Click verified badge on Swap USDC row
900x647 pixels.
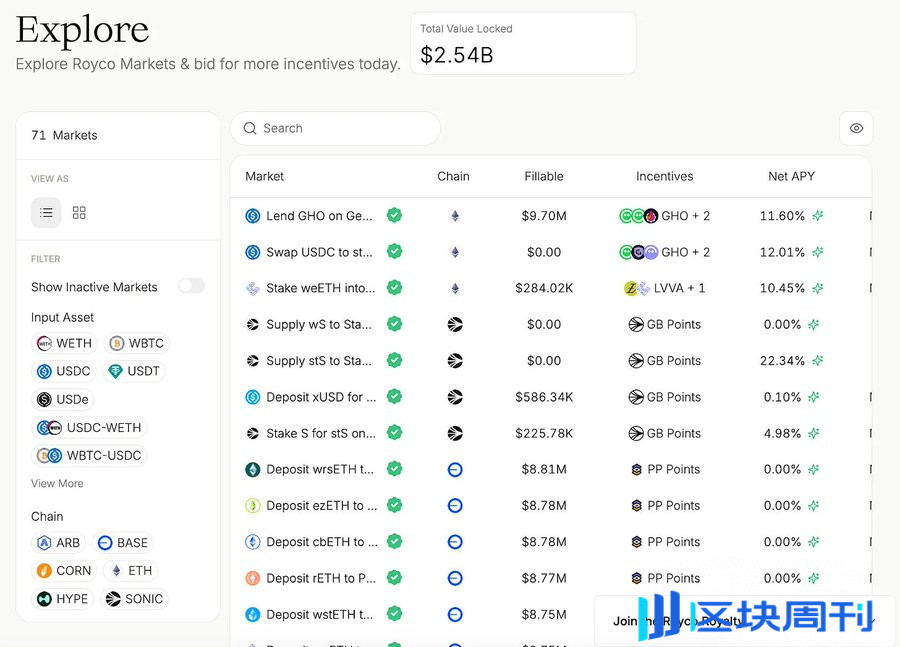tap(394, 251)
